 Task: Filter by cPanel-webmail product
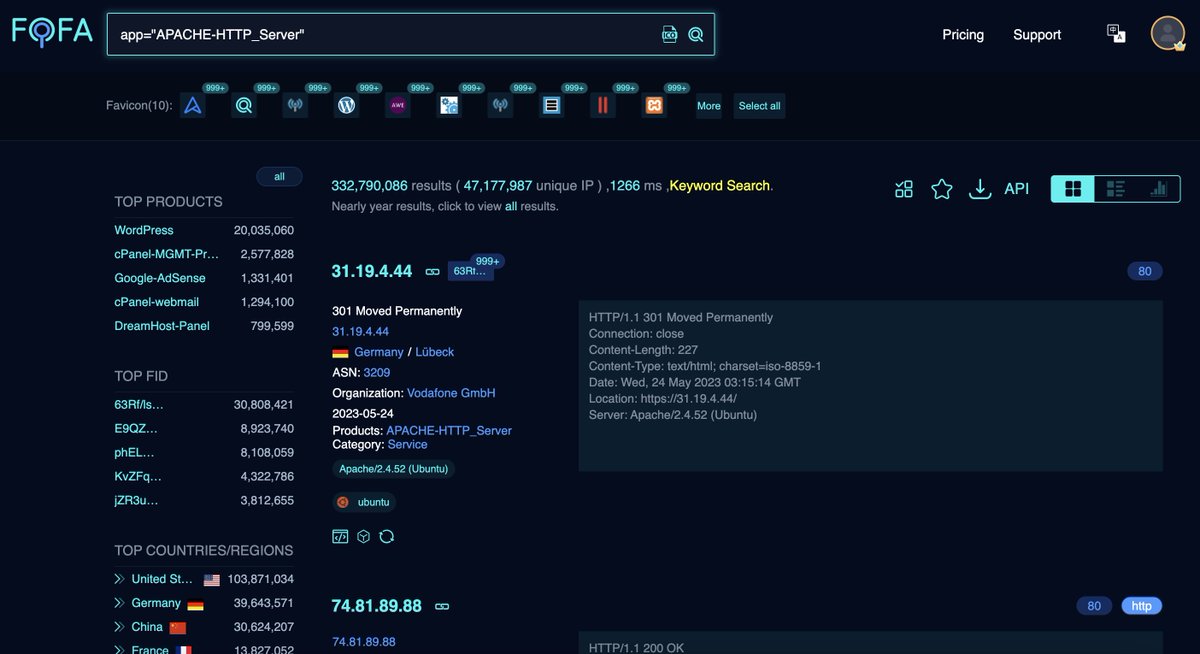click(x=157, y=302)
